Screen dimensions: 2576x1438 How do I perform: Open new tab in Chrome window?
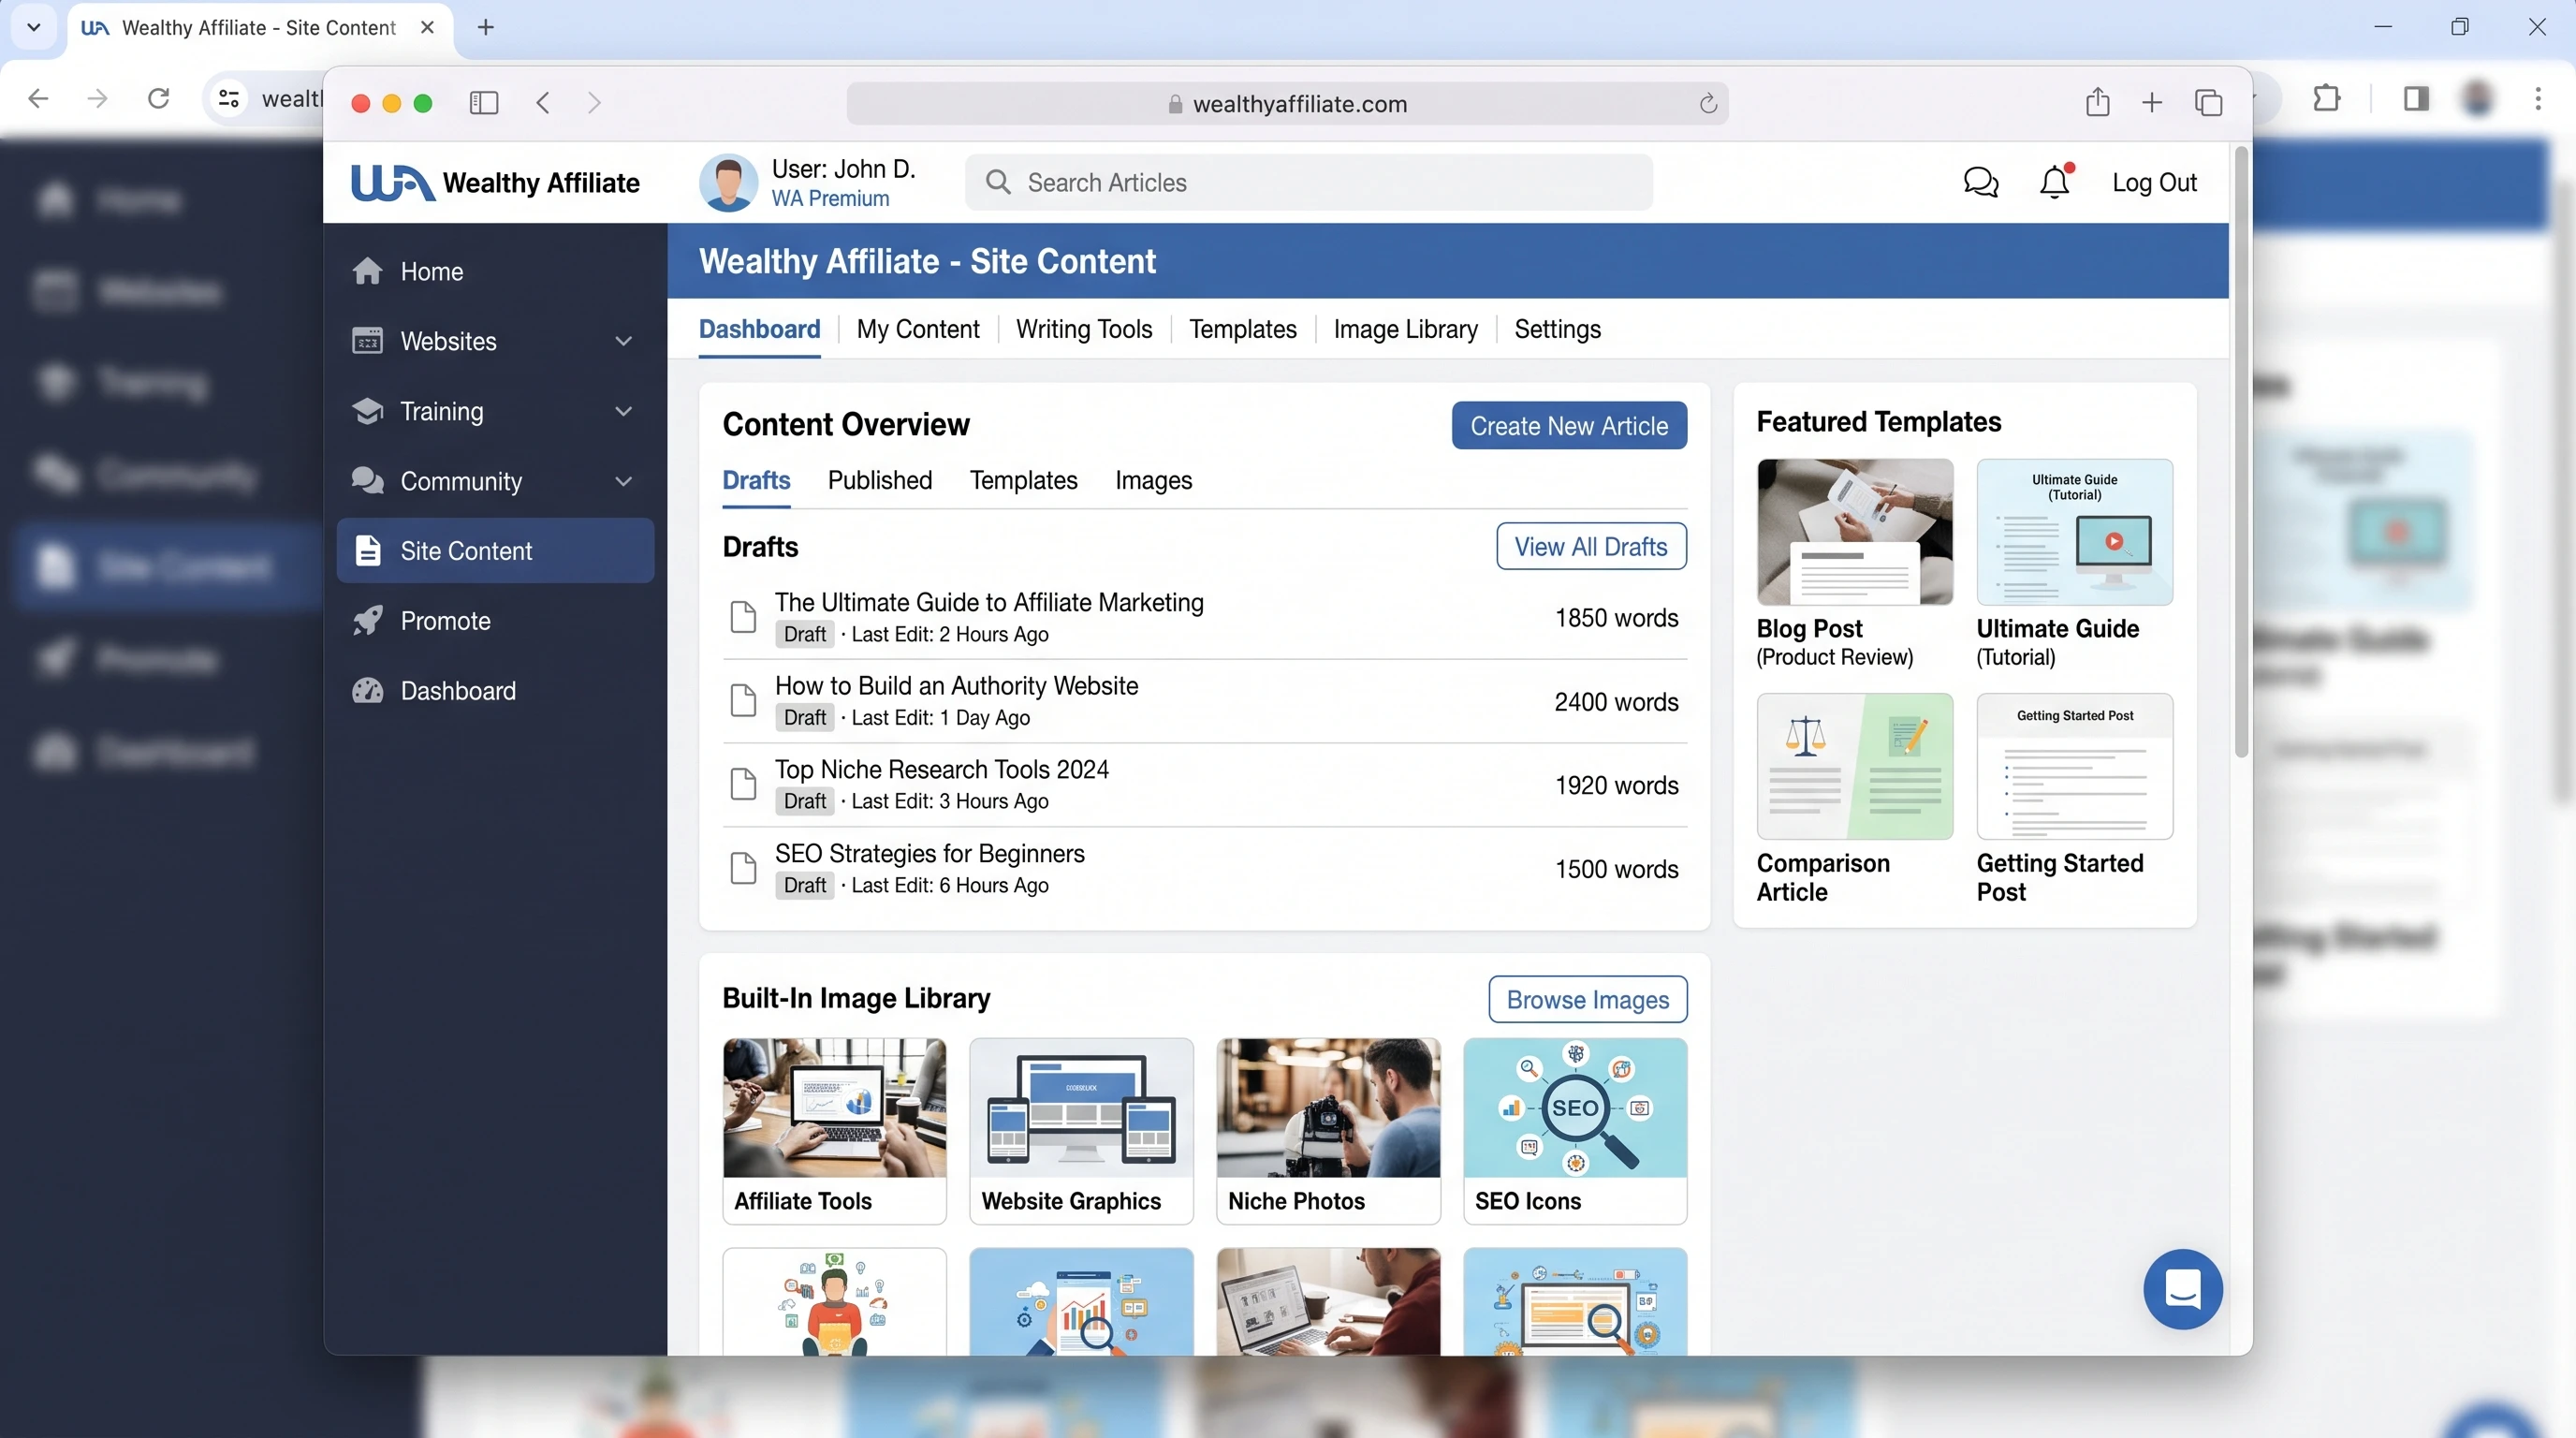(x=486, y=27)
